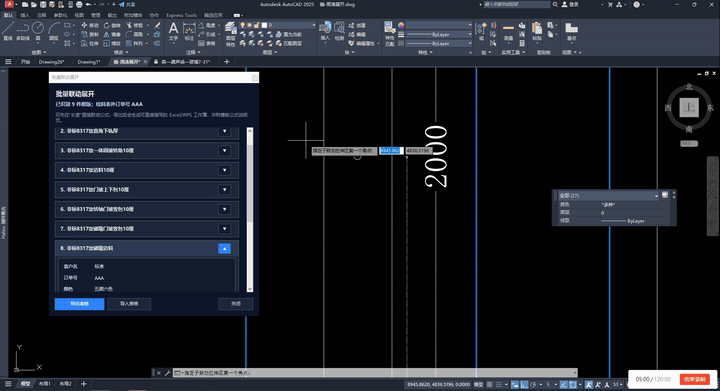720x391 pixels.
Task: Expand item 7 门坡竖包10厘 in the list
Action: (x=225, y=229)
